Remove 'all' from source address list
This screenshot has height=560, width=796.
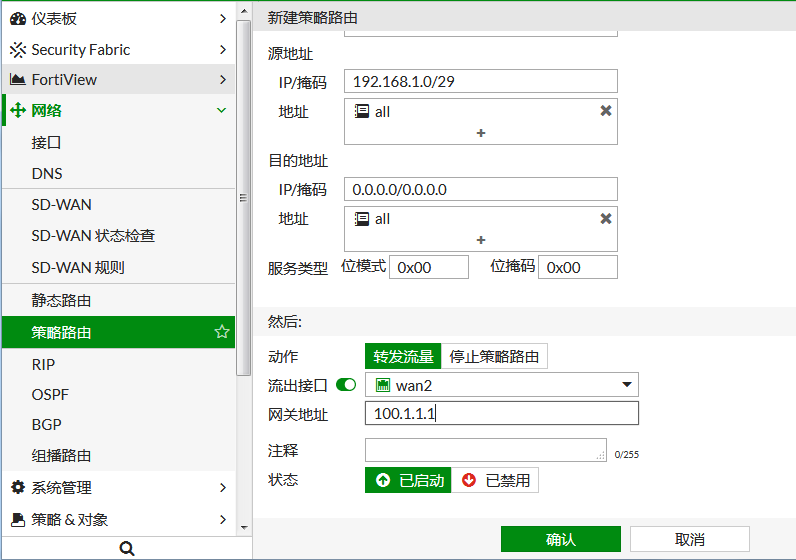click(x=605, y=111)
